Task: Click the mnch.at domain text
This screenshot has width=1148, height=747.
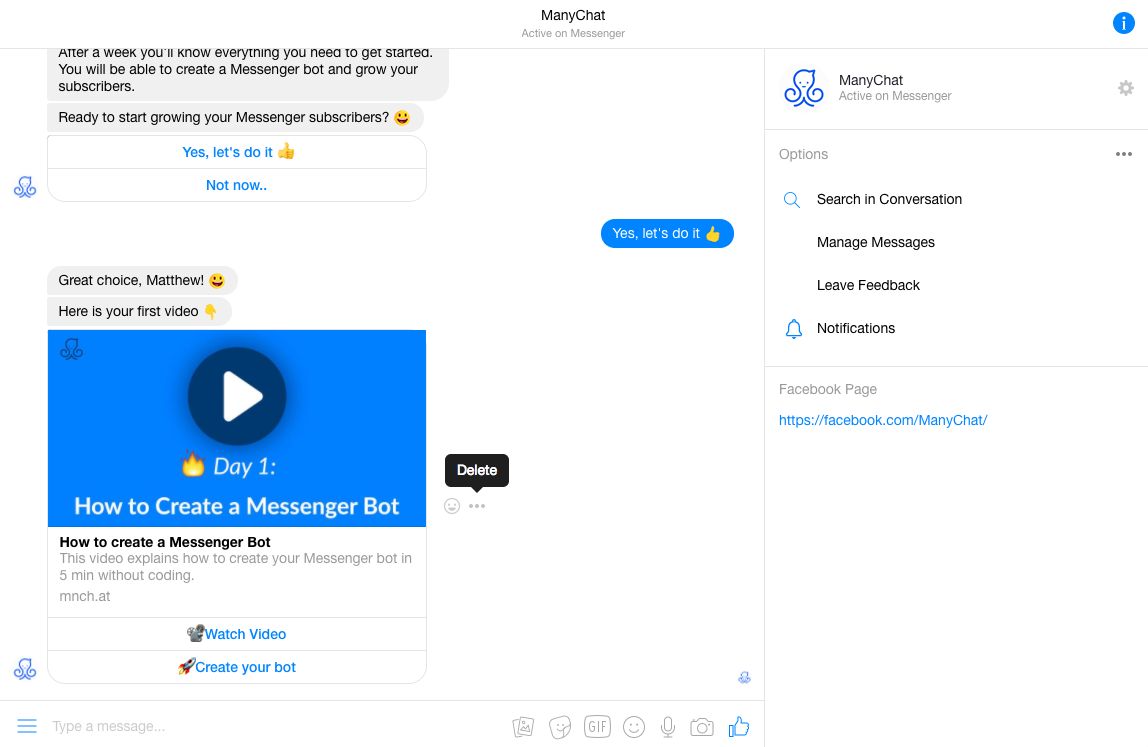Action: 85,597
